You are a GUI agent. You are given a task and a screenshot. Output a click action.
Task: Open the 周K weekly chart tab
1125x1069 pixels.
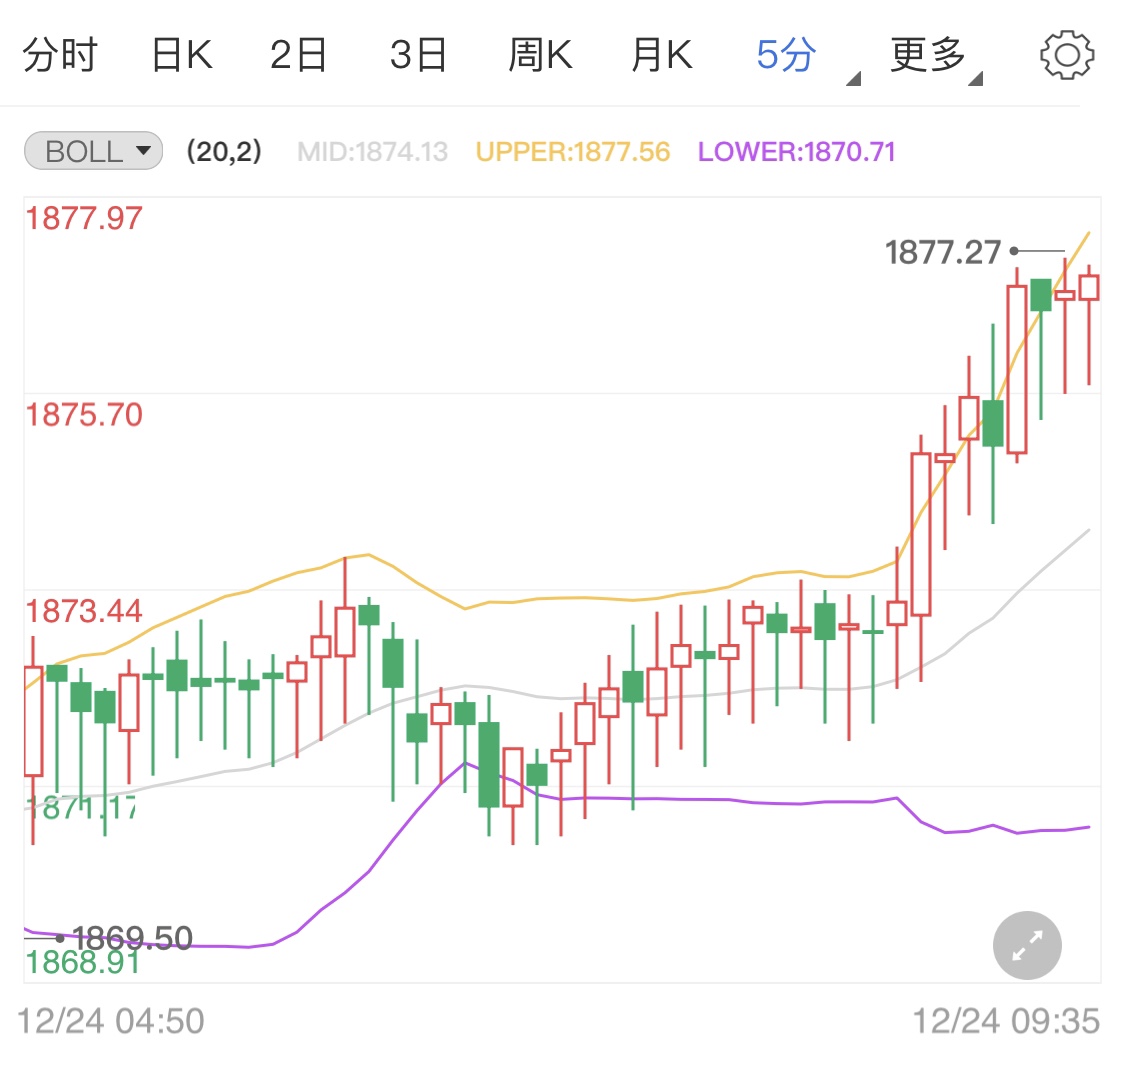540,55
